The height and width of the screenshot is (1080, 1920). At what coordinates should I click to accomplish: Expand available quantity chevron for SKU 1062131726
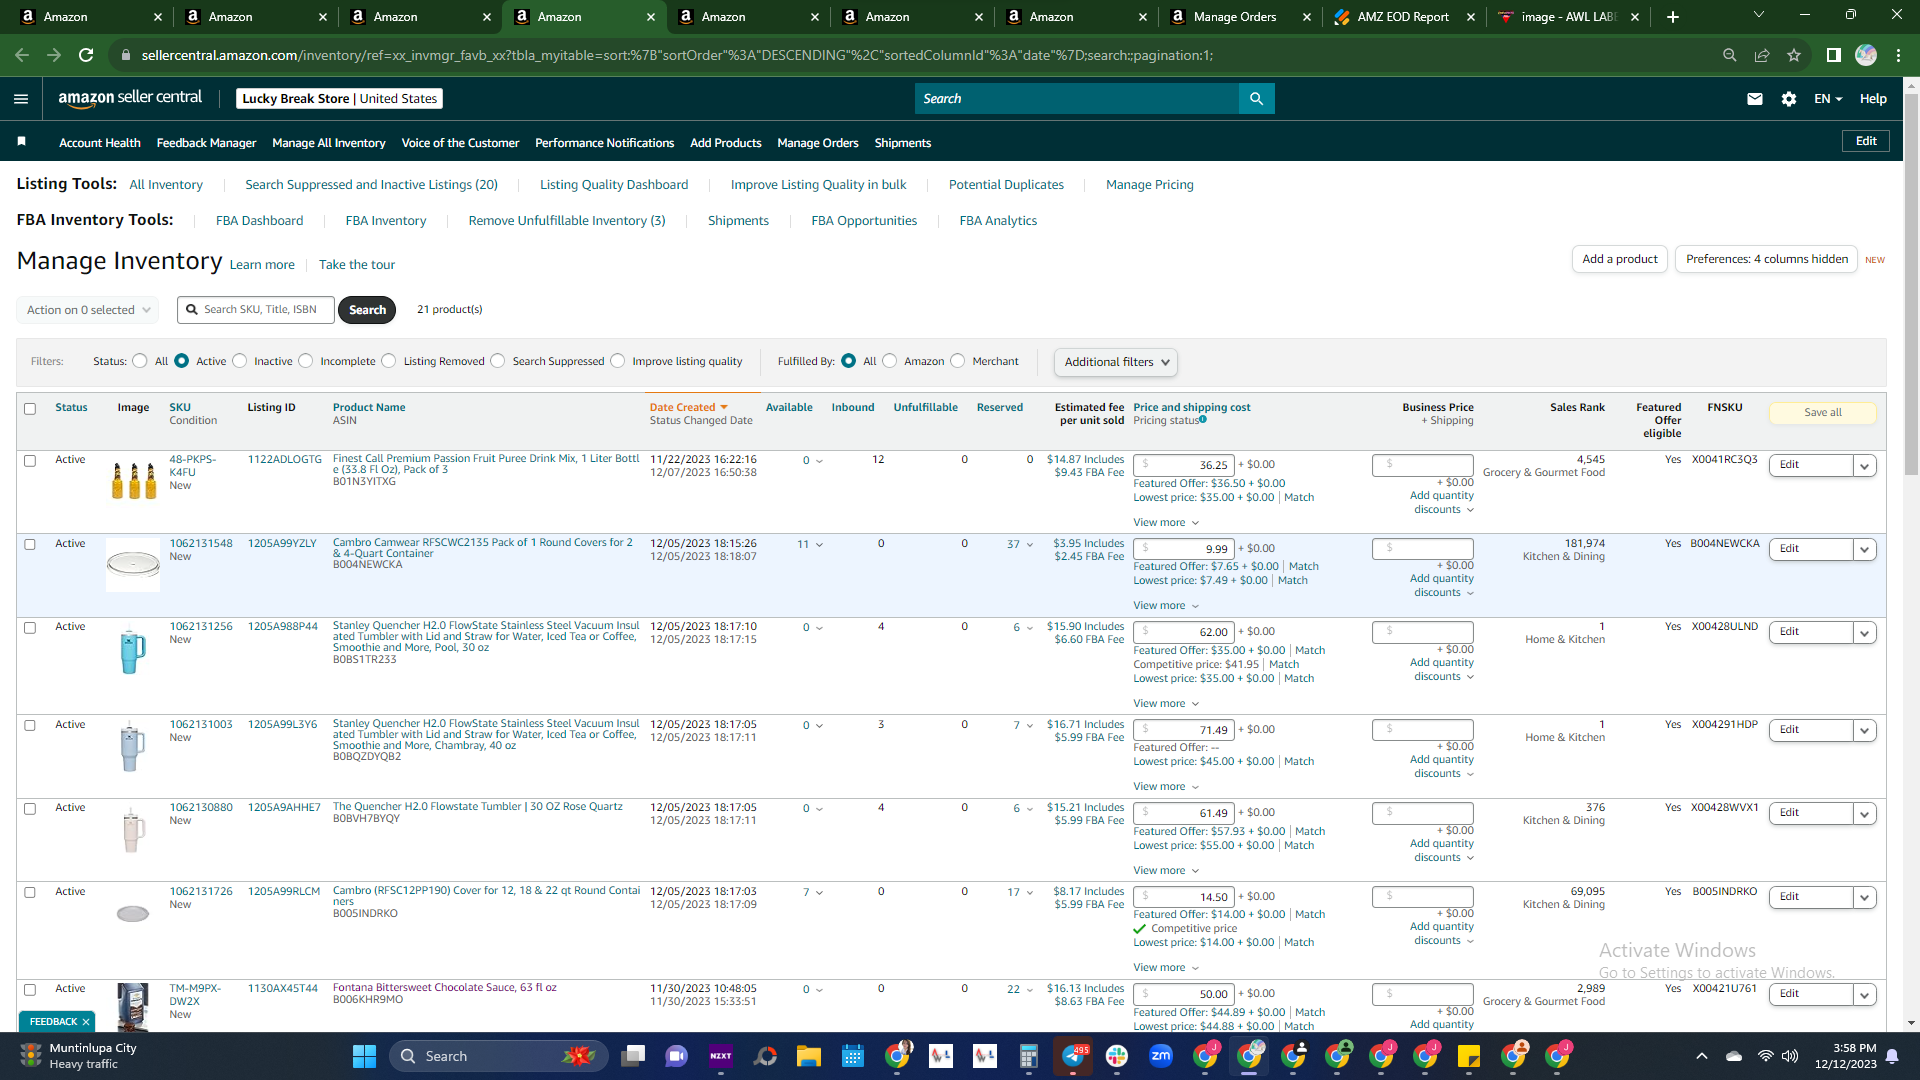tap(819, 893)
